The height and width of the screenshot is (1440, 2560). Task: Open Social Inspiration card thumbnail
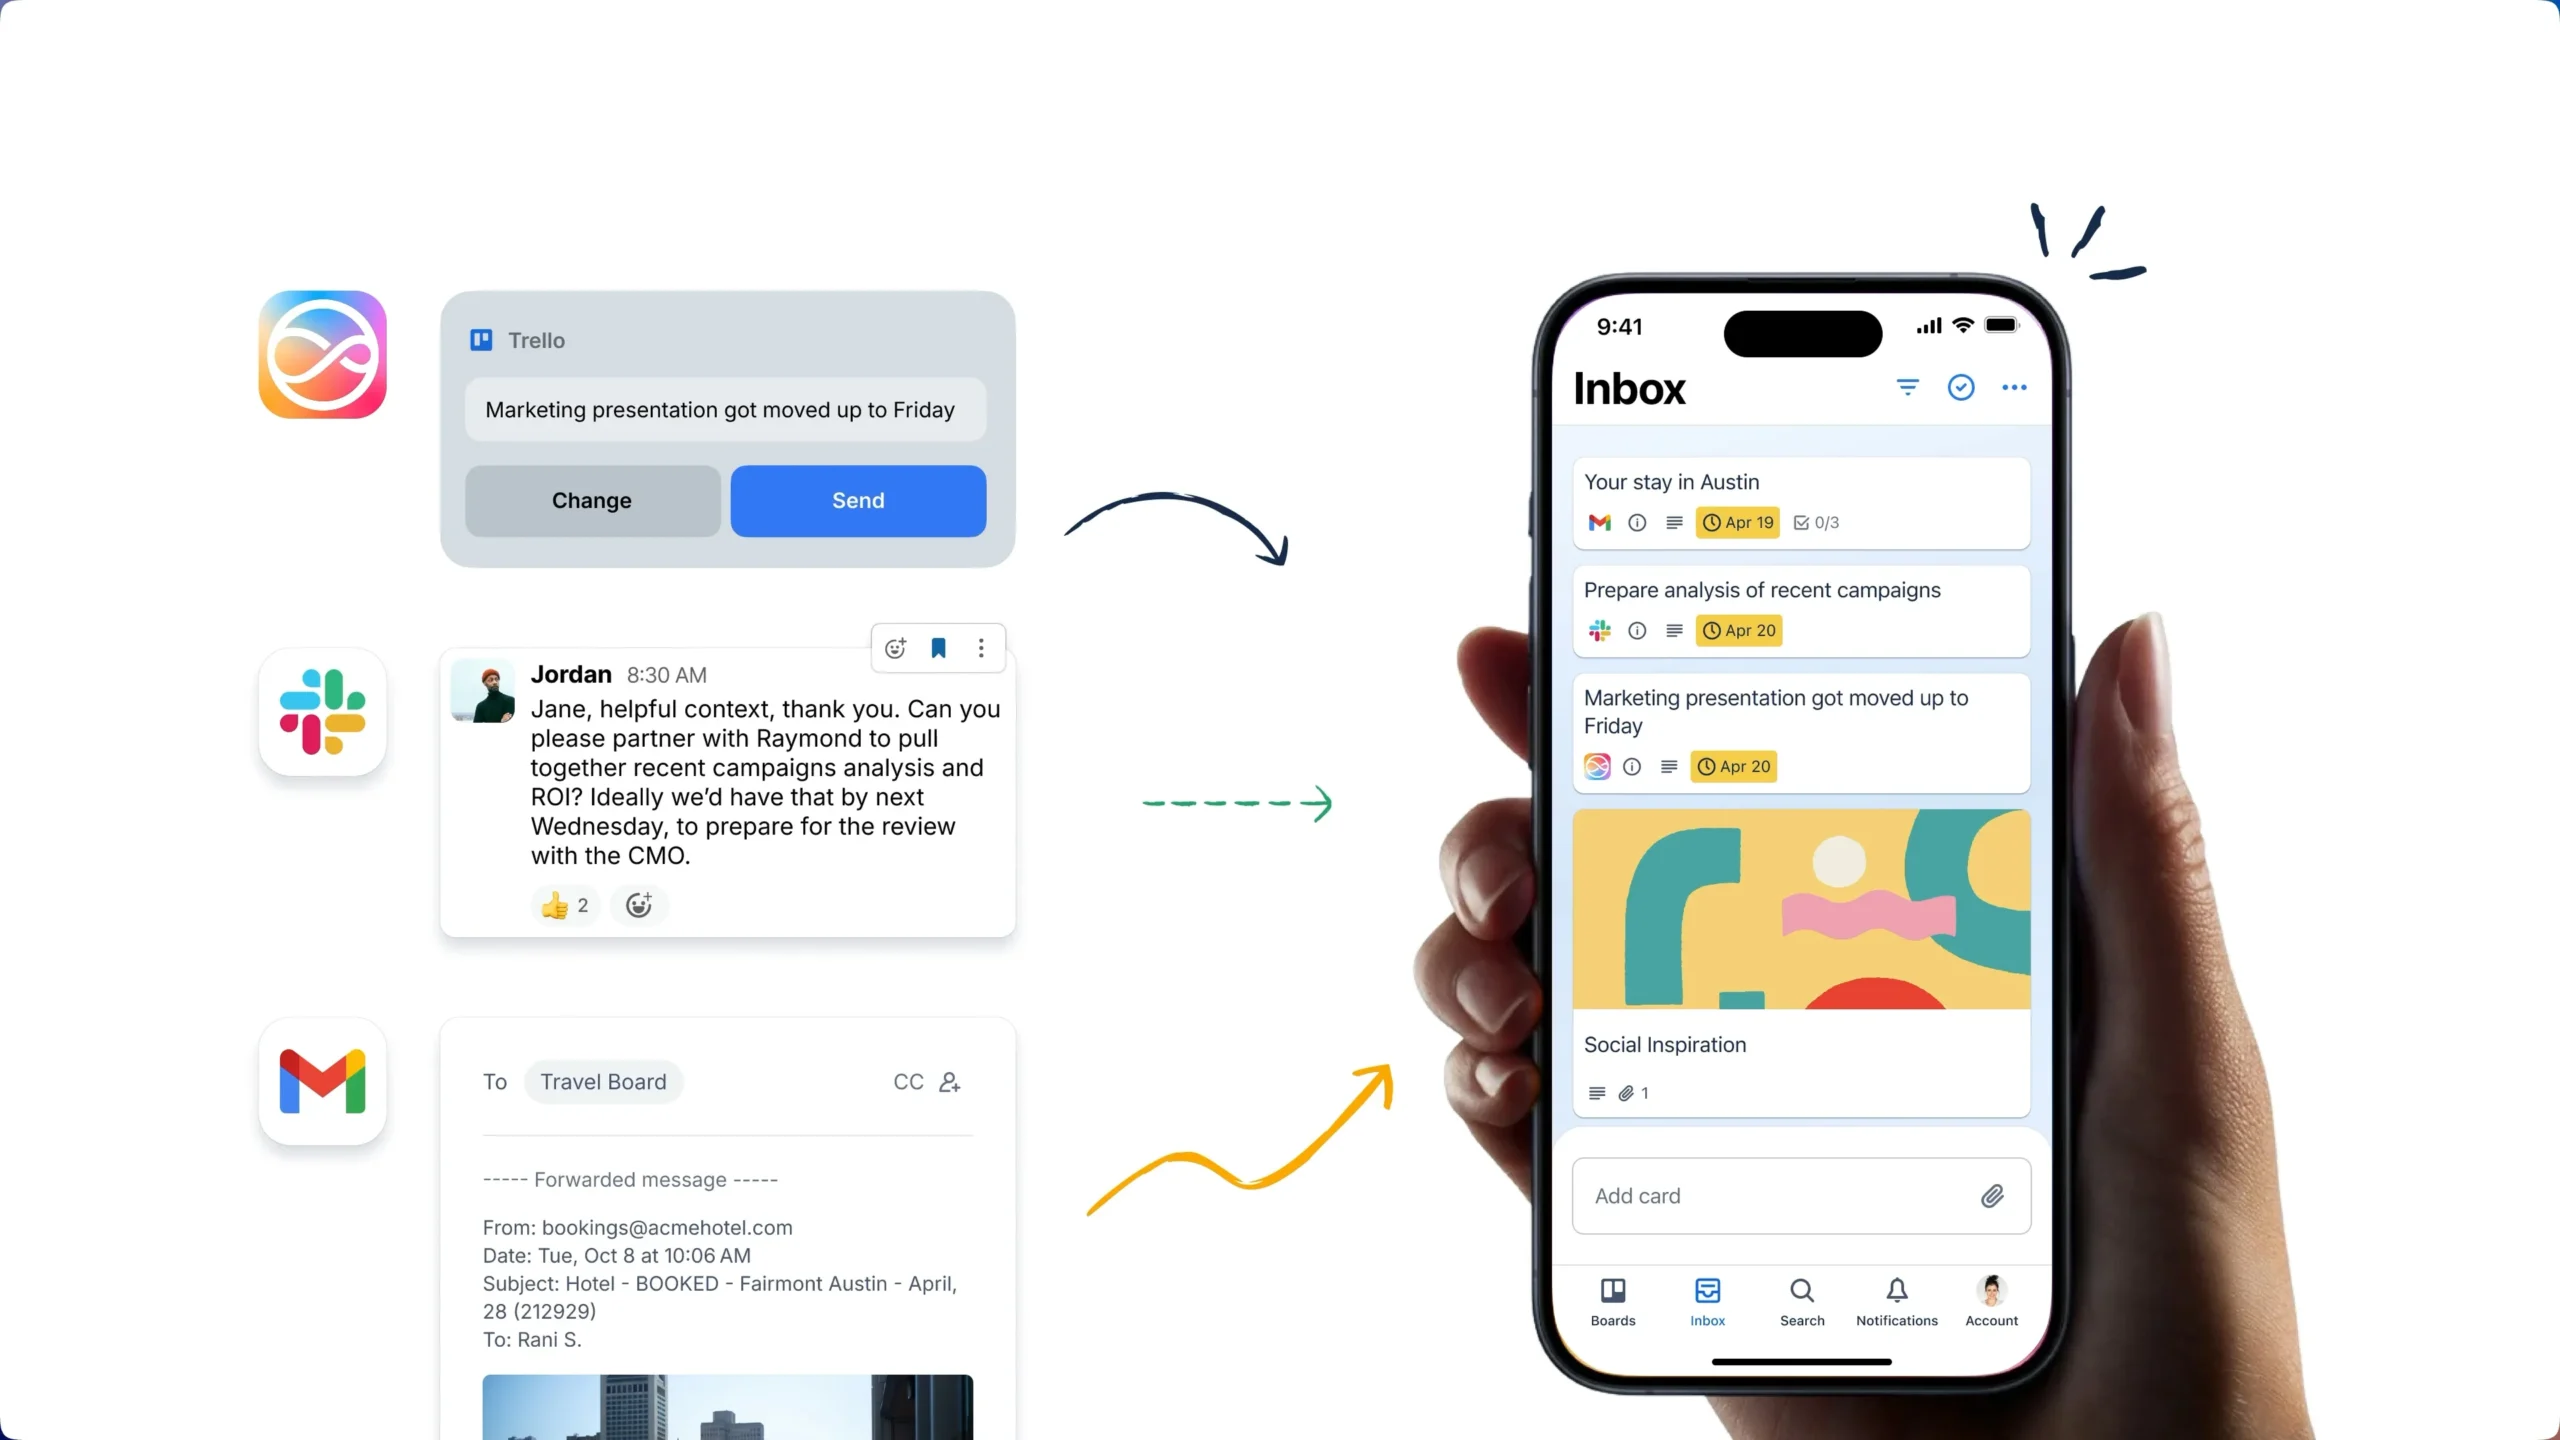(1800, 907)
